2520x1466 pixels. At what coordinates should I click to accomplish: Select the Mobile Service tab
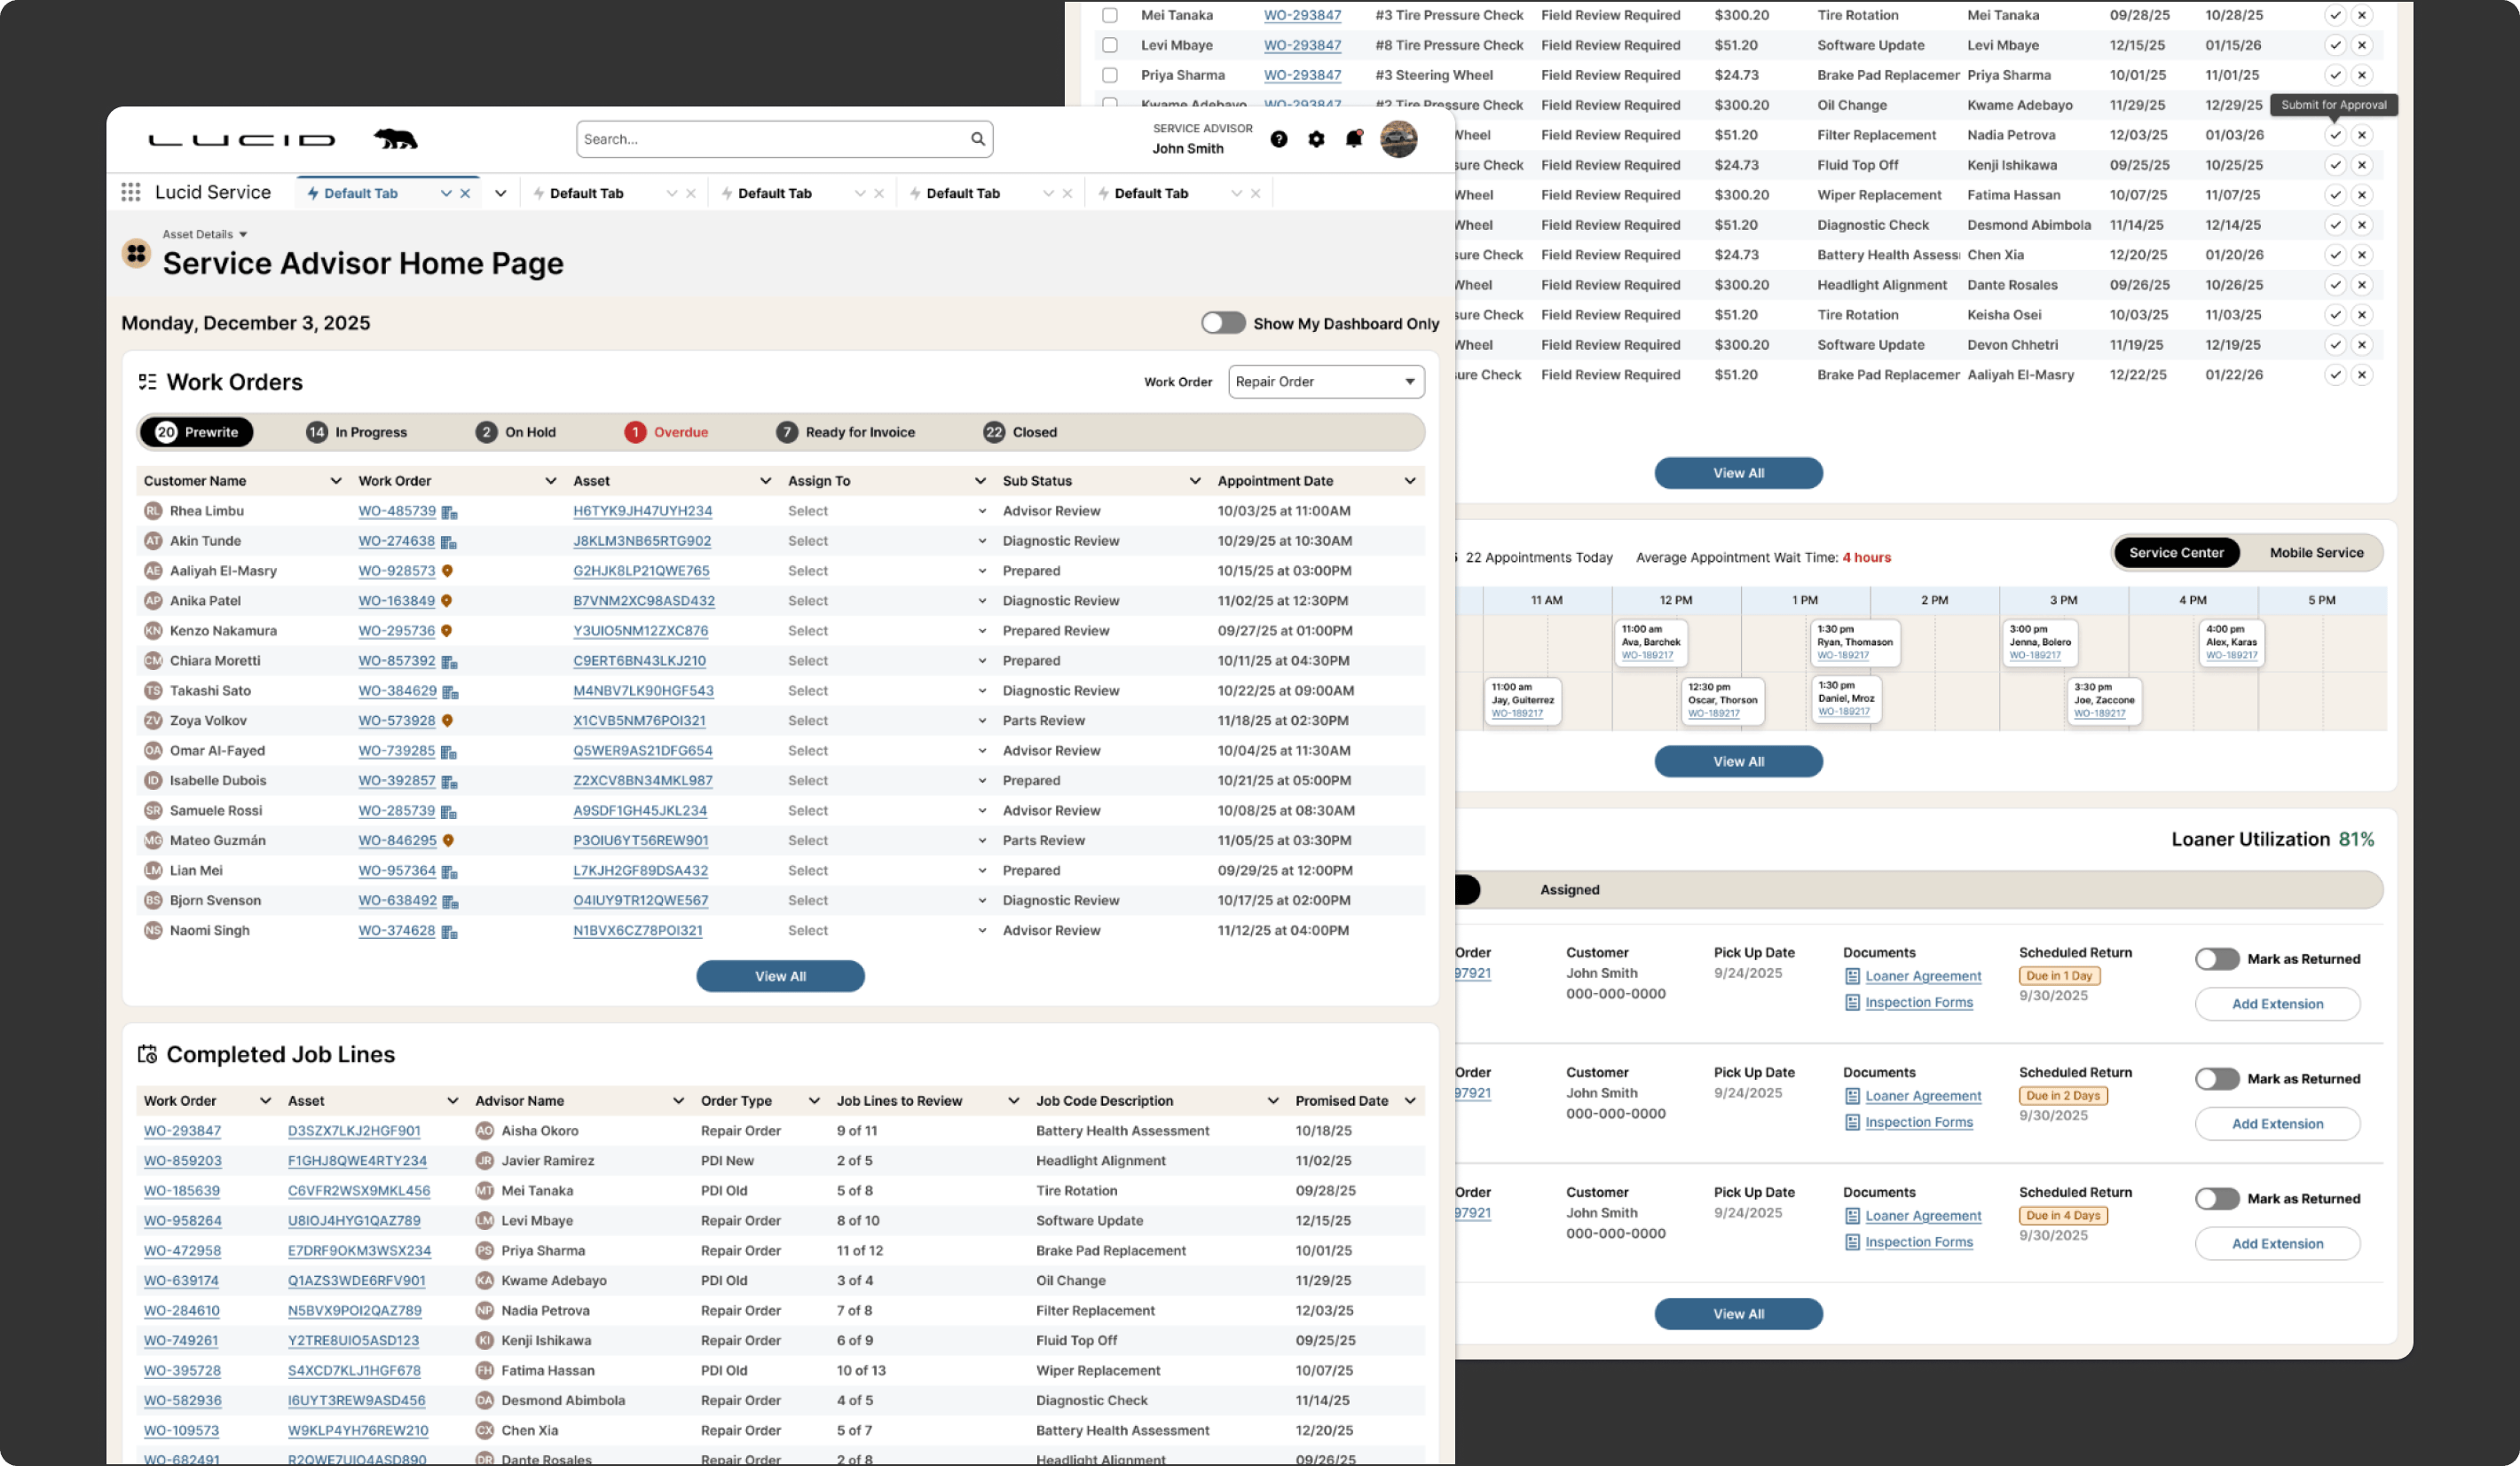point(2315,552)
